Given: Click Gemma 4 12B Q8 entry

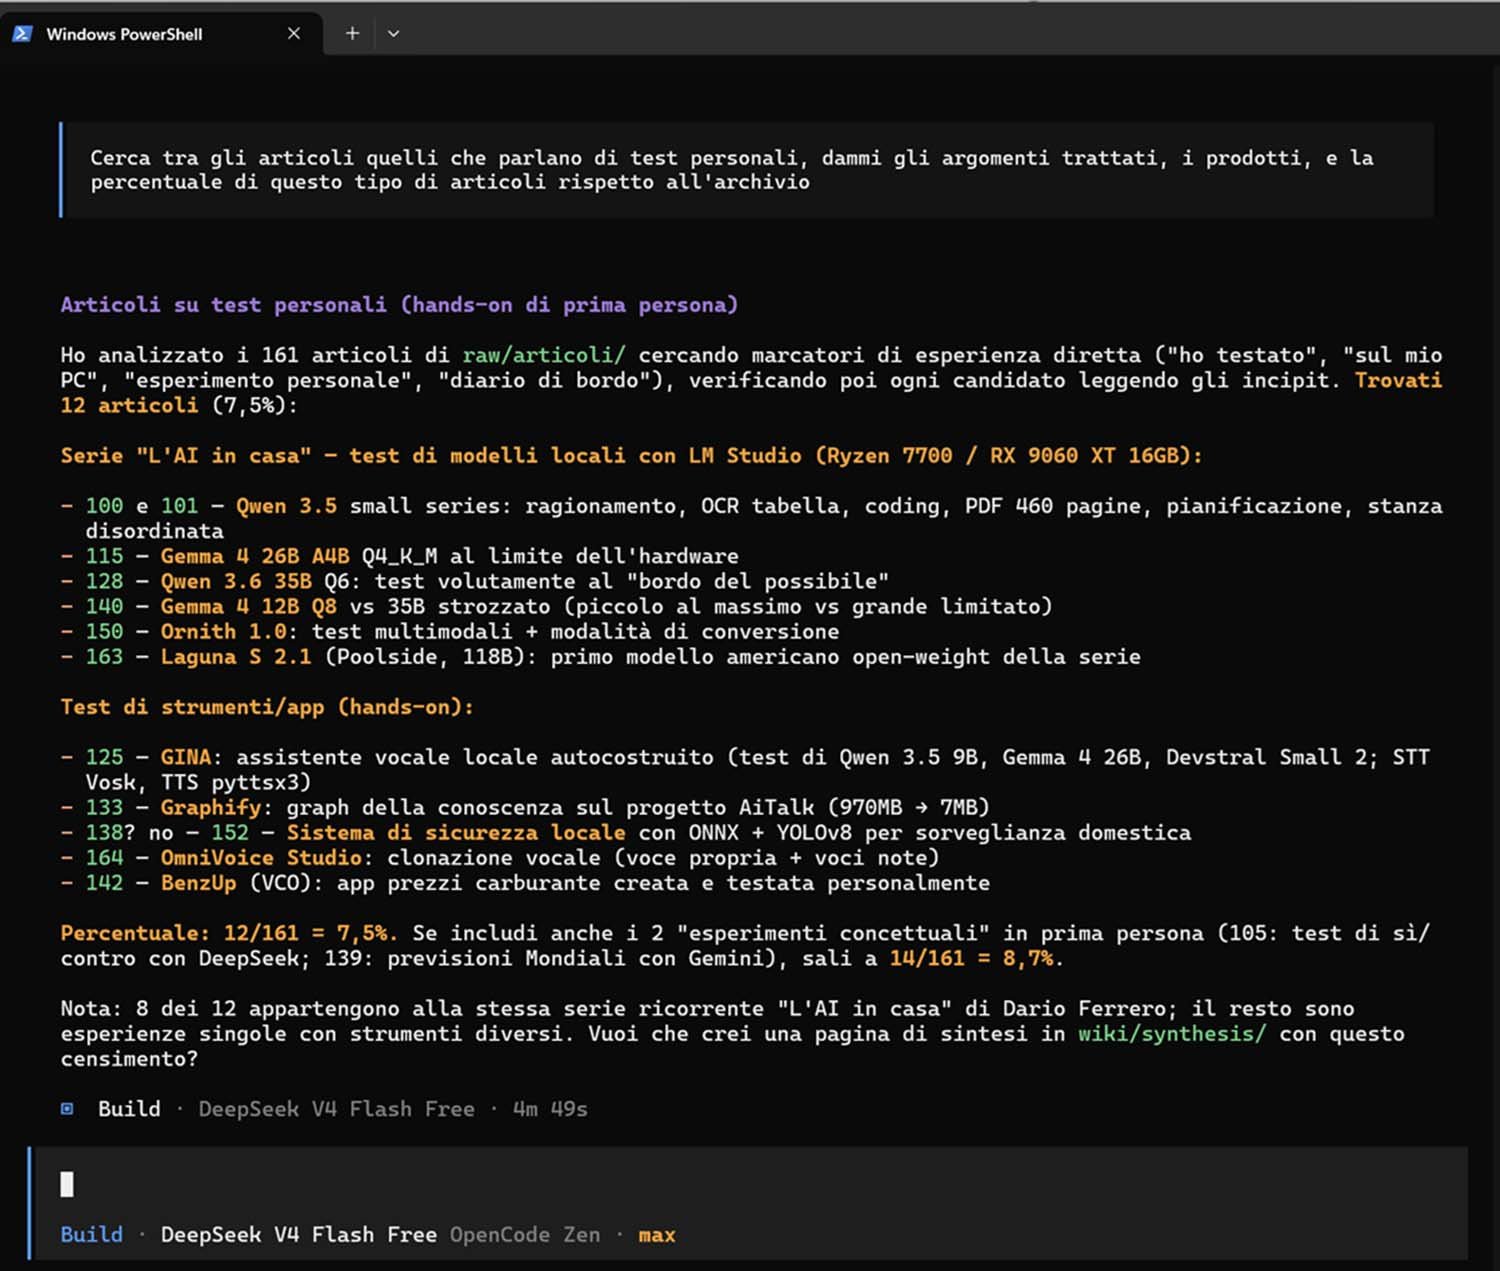Looking at the screenshot, I should [x=249, y=606].
